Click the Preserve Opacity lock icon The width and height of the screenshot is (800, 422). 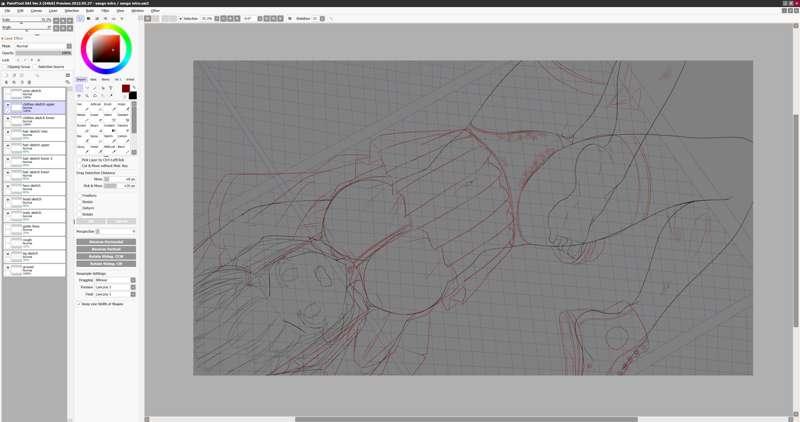tap(18, 60)
